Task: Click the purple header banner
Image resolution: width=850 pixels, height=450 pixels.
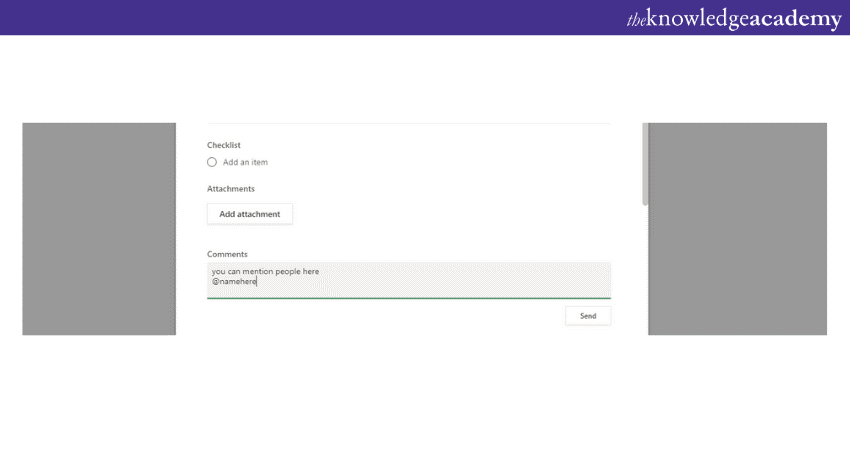Action: pos(300,17)
